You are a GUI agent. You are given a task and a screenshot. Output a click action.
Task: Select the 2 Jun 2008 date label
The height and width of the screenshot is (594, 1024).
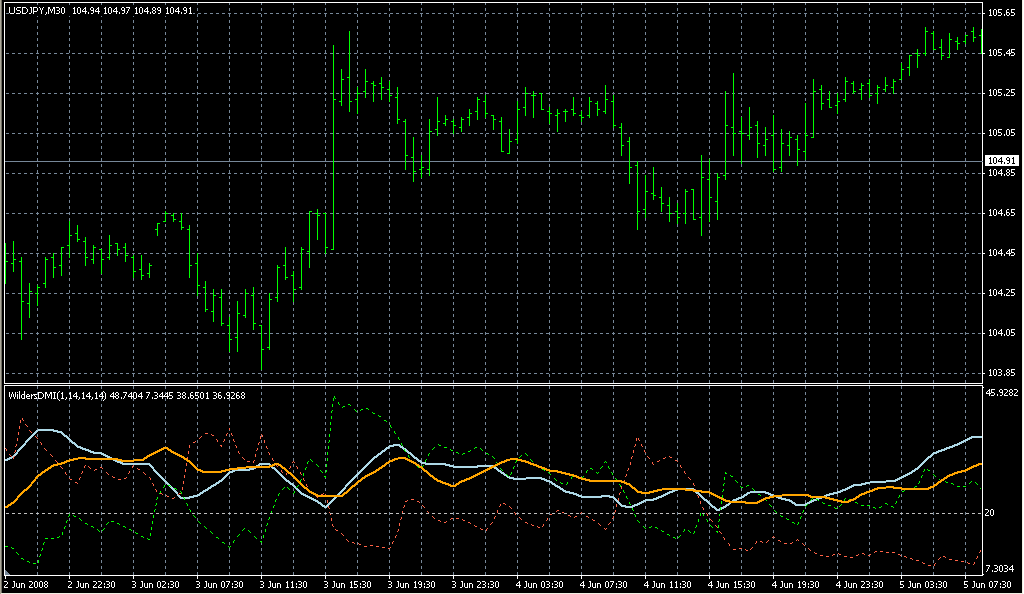(x=27, y=583)
